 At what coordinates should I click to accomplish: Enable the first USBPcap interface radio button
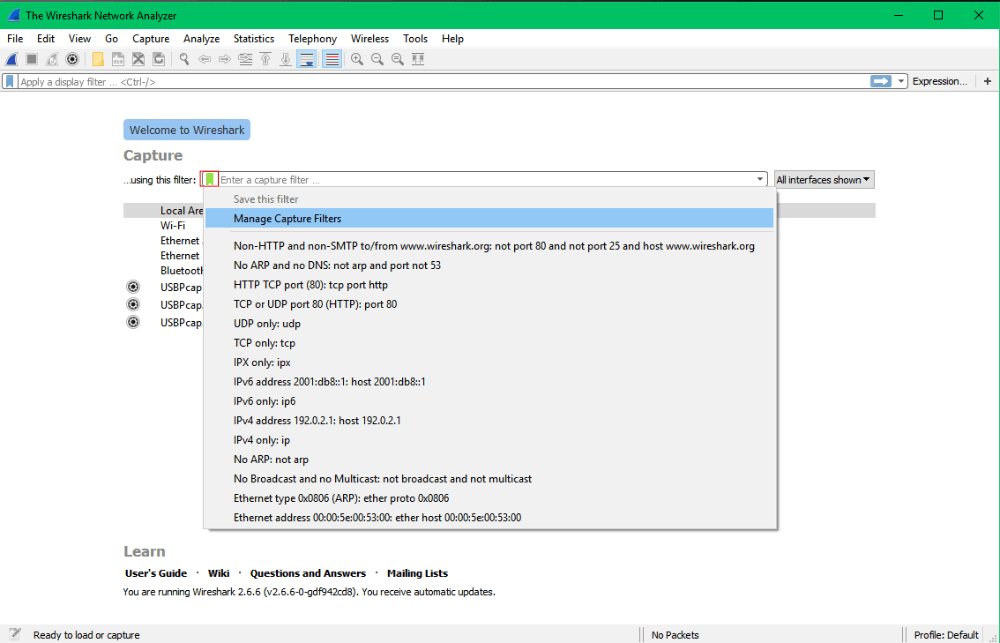coord(133,287)
